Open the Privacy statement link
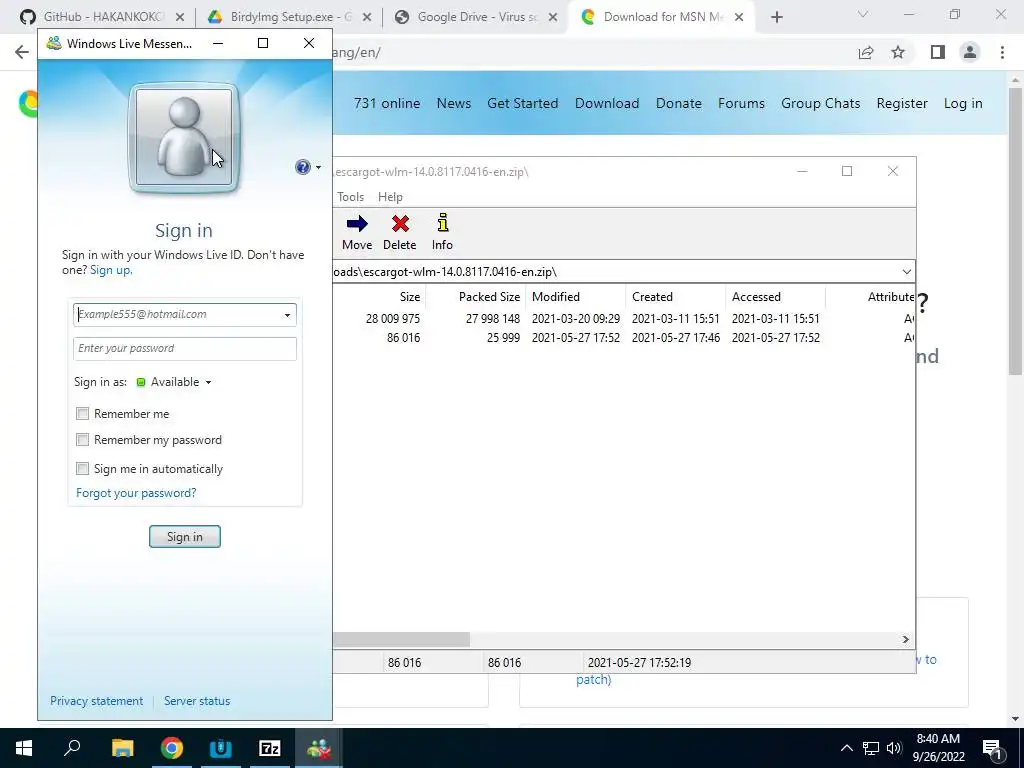 point(97,701)
